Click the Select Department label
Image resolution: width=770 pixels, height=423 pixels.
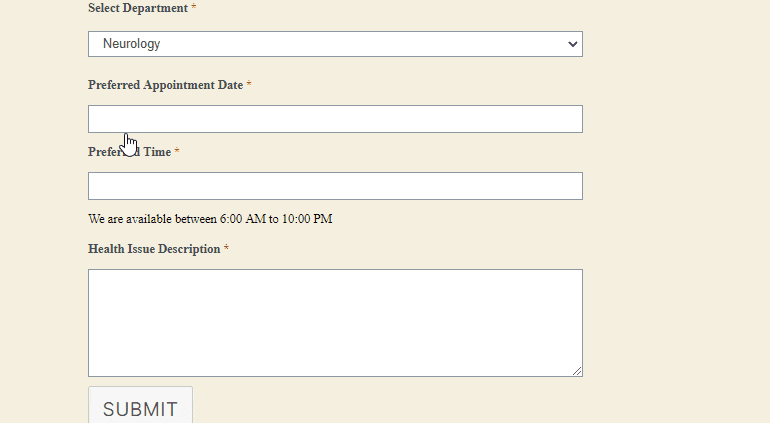138,8
